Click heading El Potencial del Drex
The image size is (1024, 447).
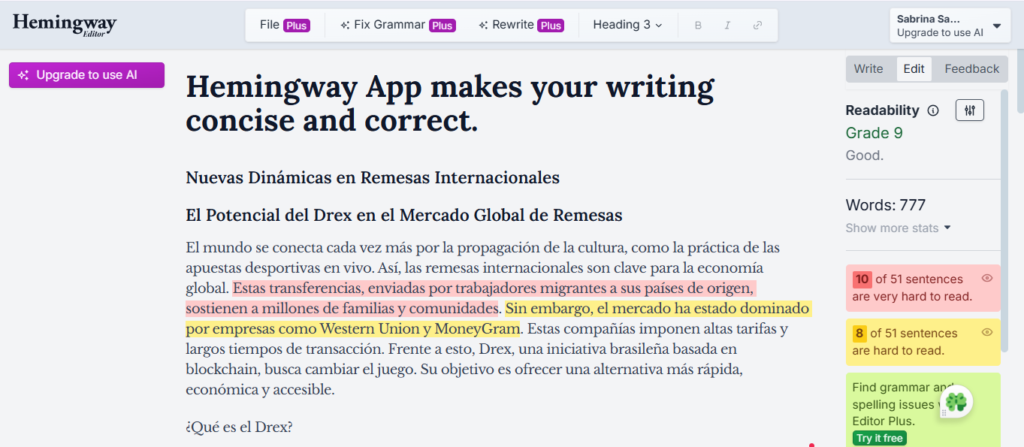(x=404, y=215)
